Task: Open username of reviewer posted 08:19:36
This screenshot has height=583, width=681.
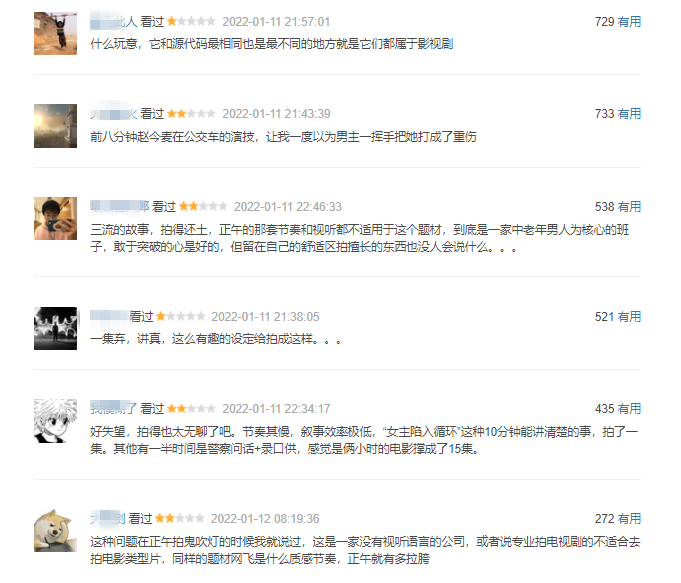Action: coord(108,519)
